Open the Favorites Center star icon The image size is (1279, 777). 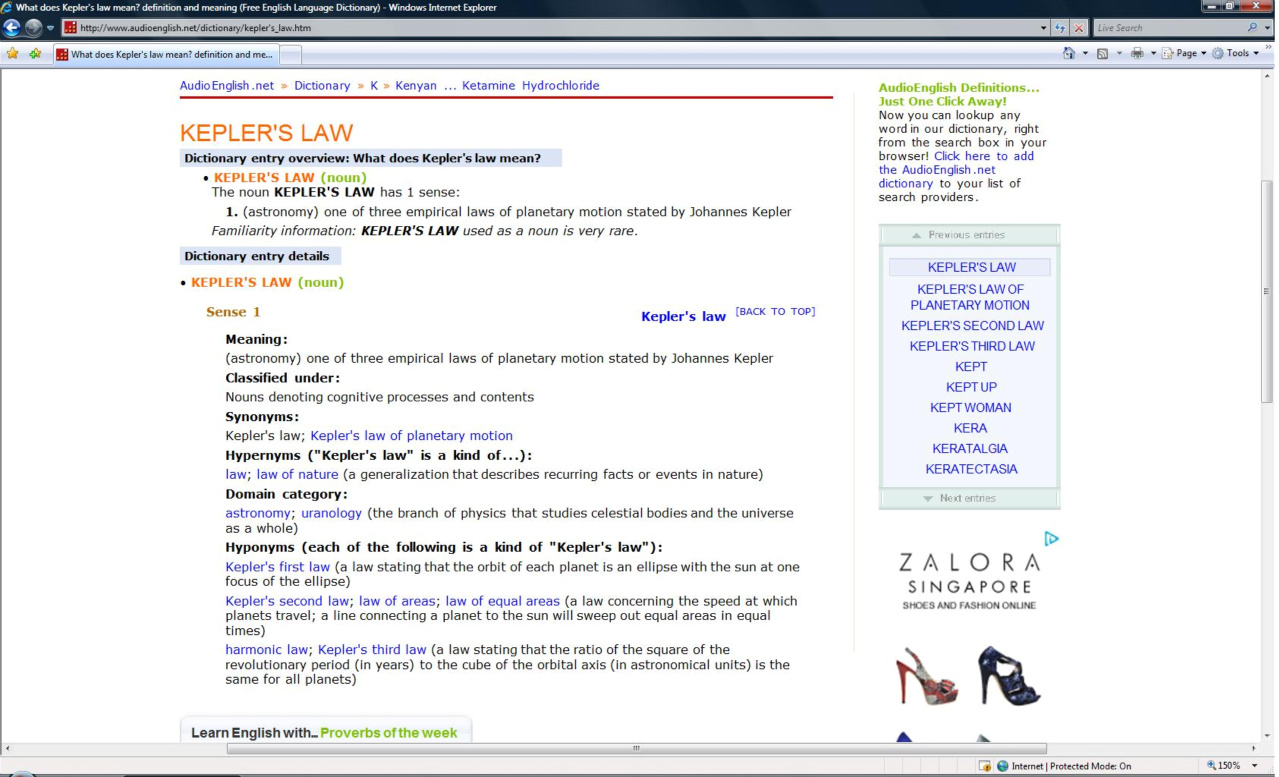click(x=12, y=53)
